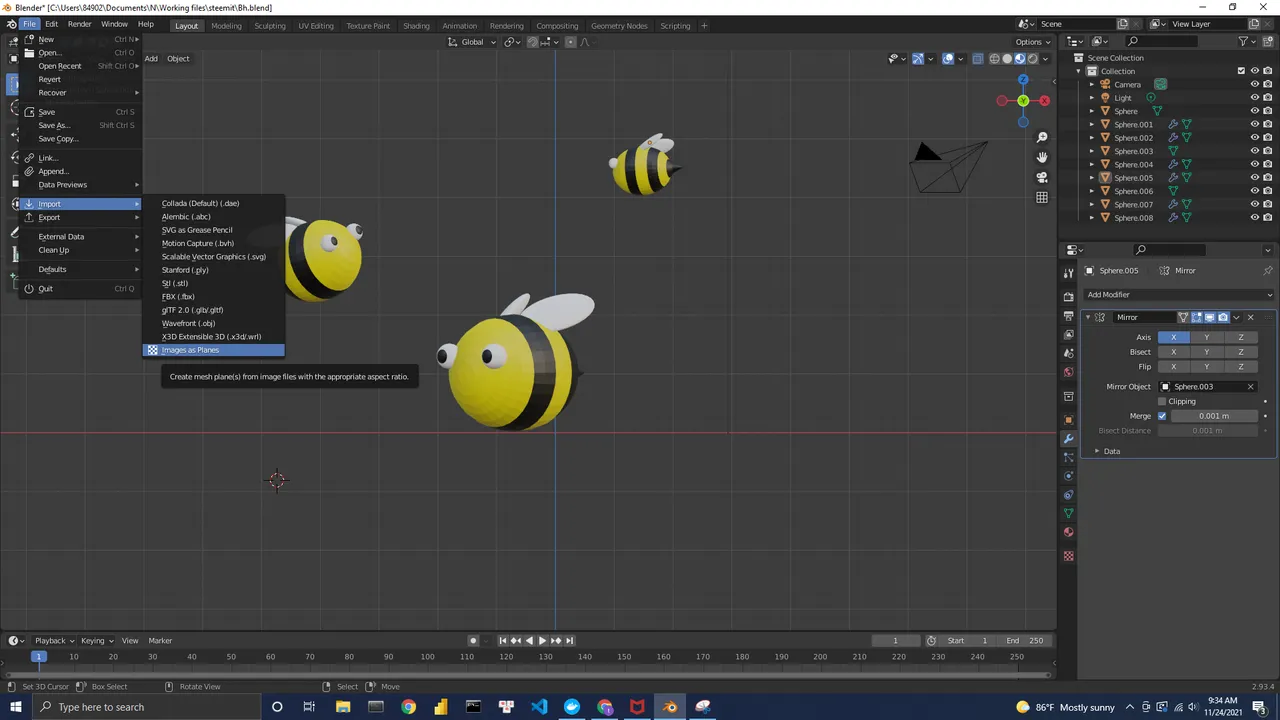This screenshot has width=1280, height=720.
Task: Switch to rendered viewport shading
Action: pyautogui.click(x=1033, y=58)
